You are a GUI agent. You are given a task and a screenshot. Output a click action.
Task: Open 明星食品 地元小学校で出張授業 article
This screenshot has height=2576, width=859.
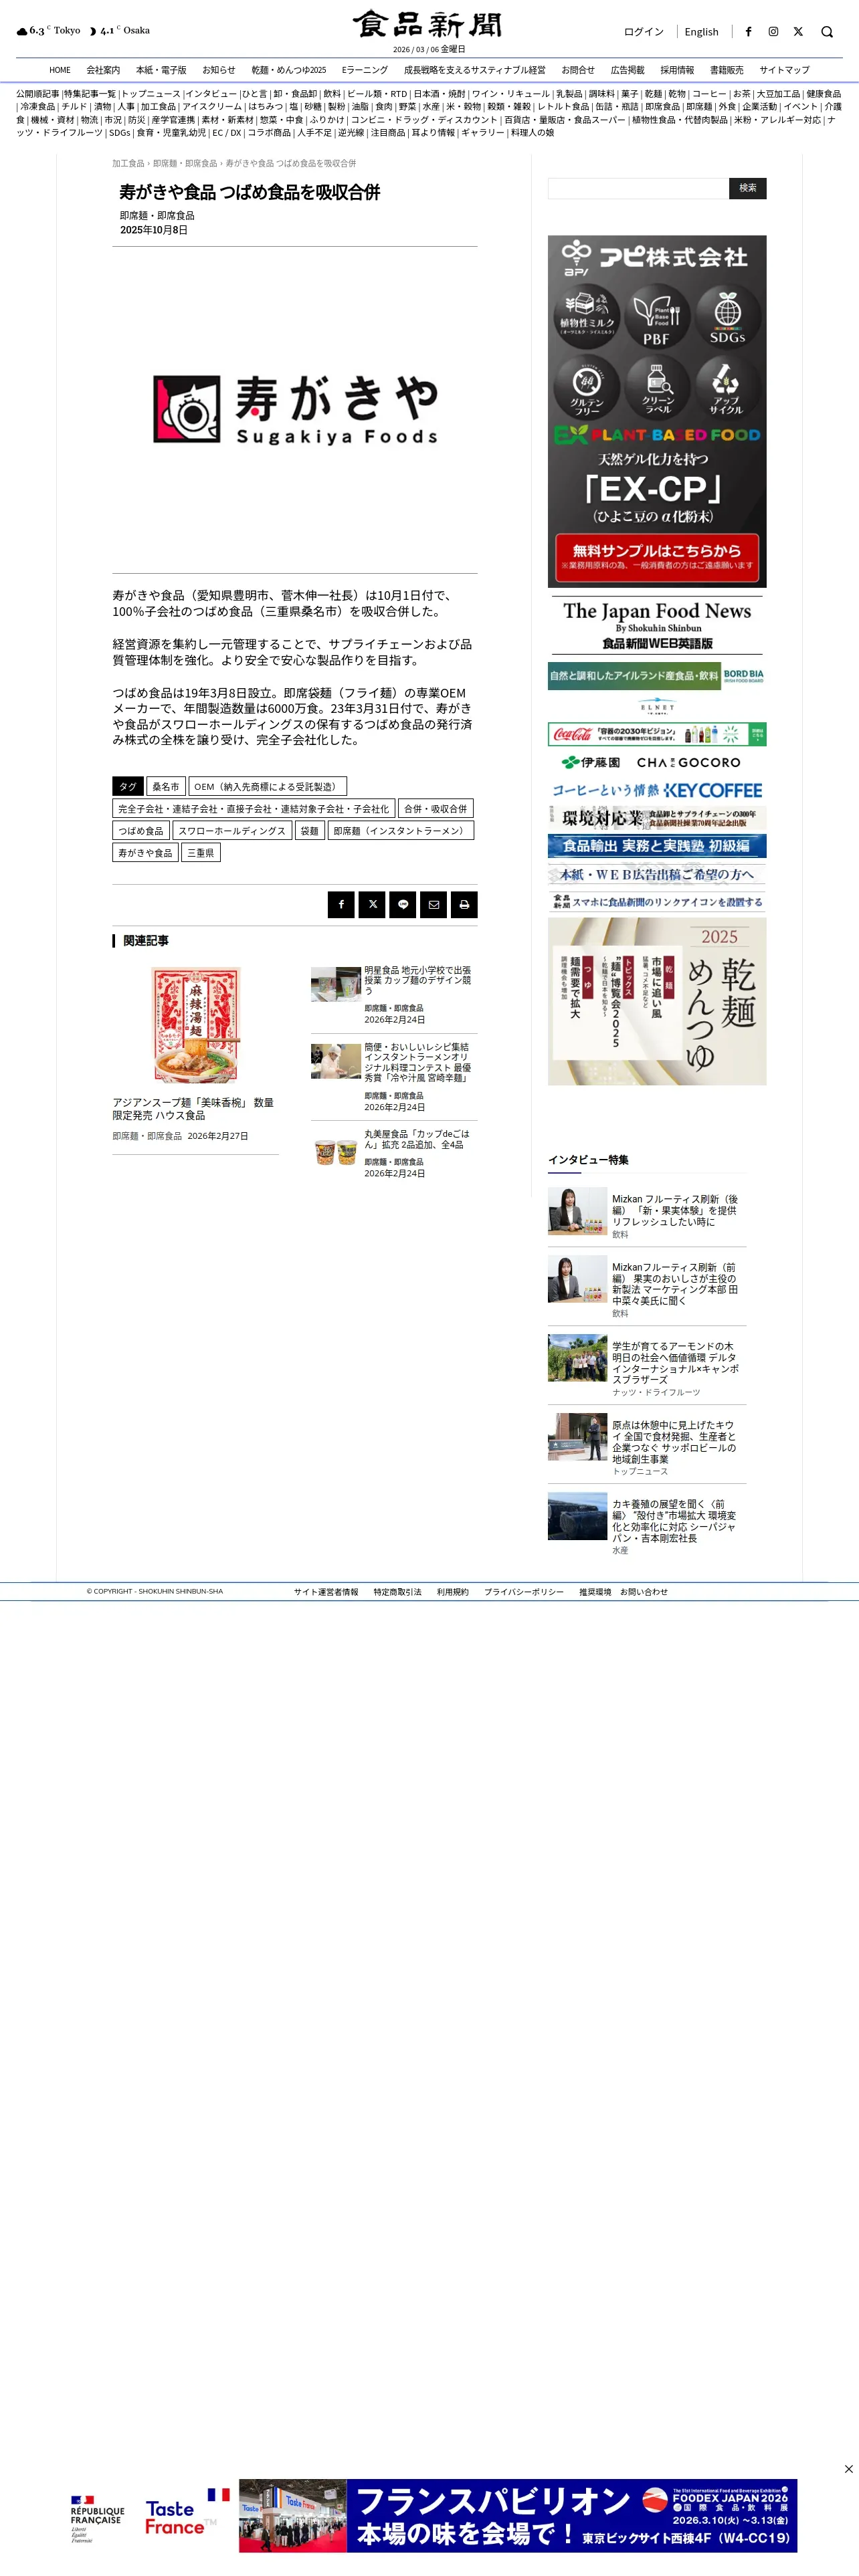click(418, 981)
